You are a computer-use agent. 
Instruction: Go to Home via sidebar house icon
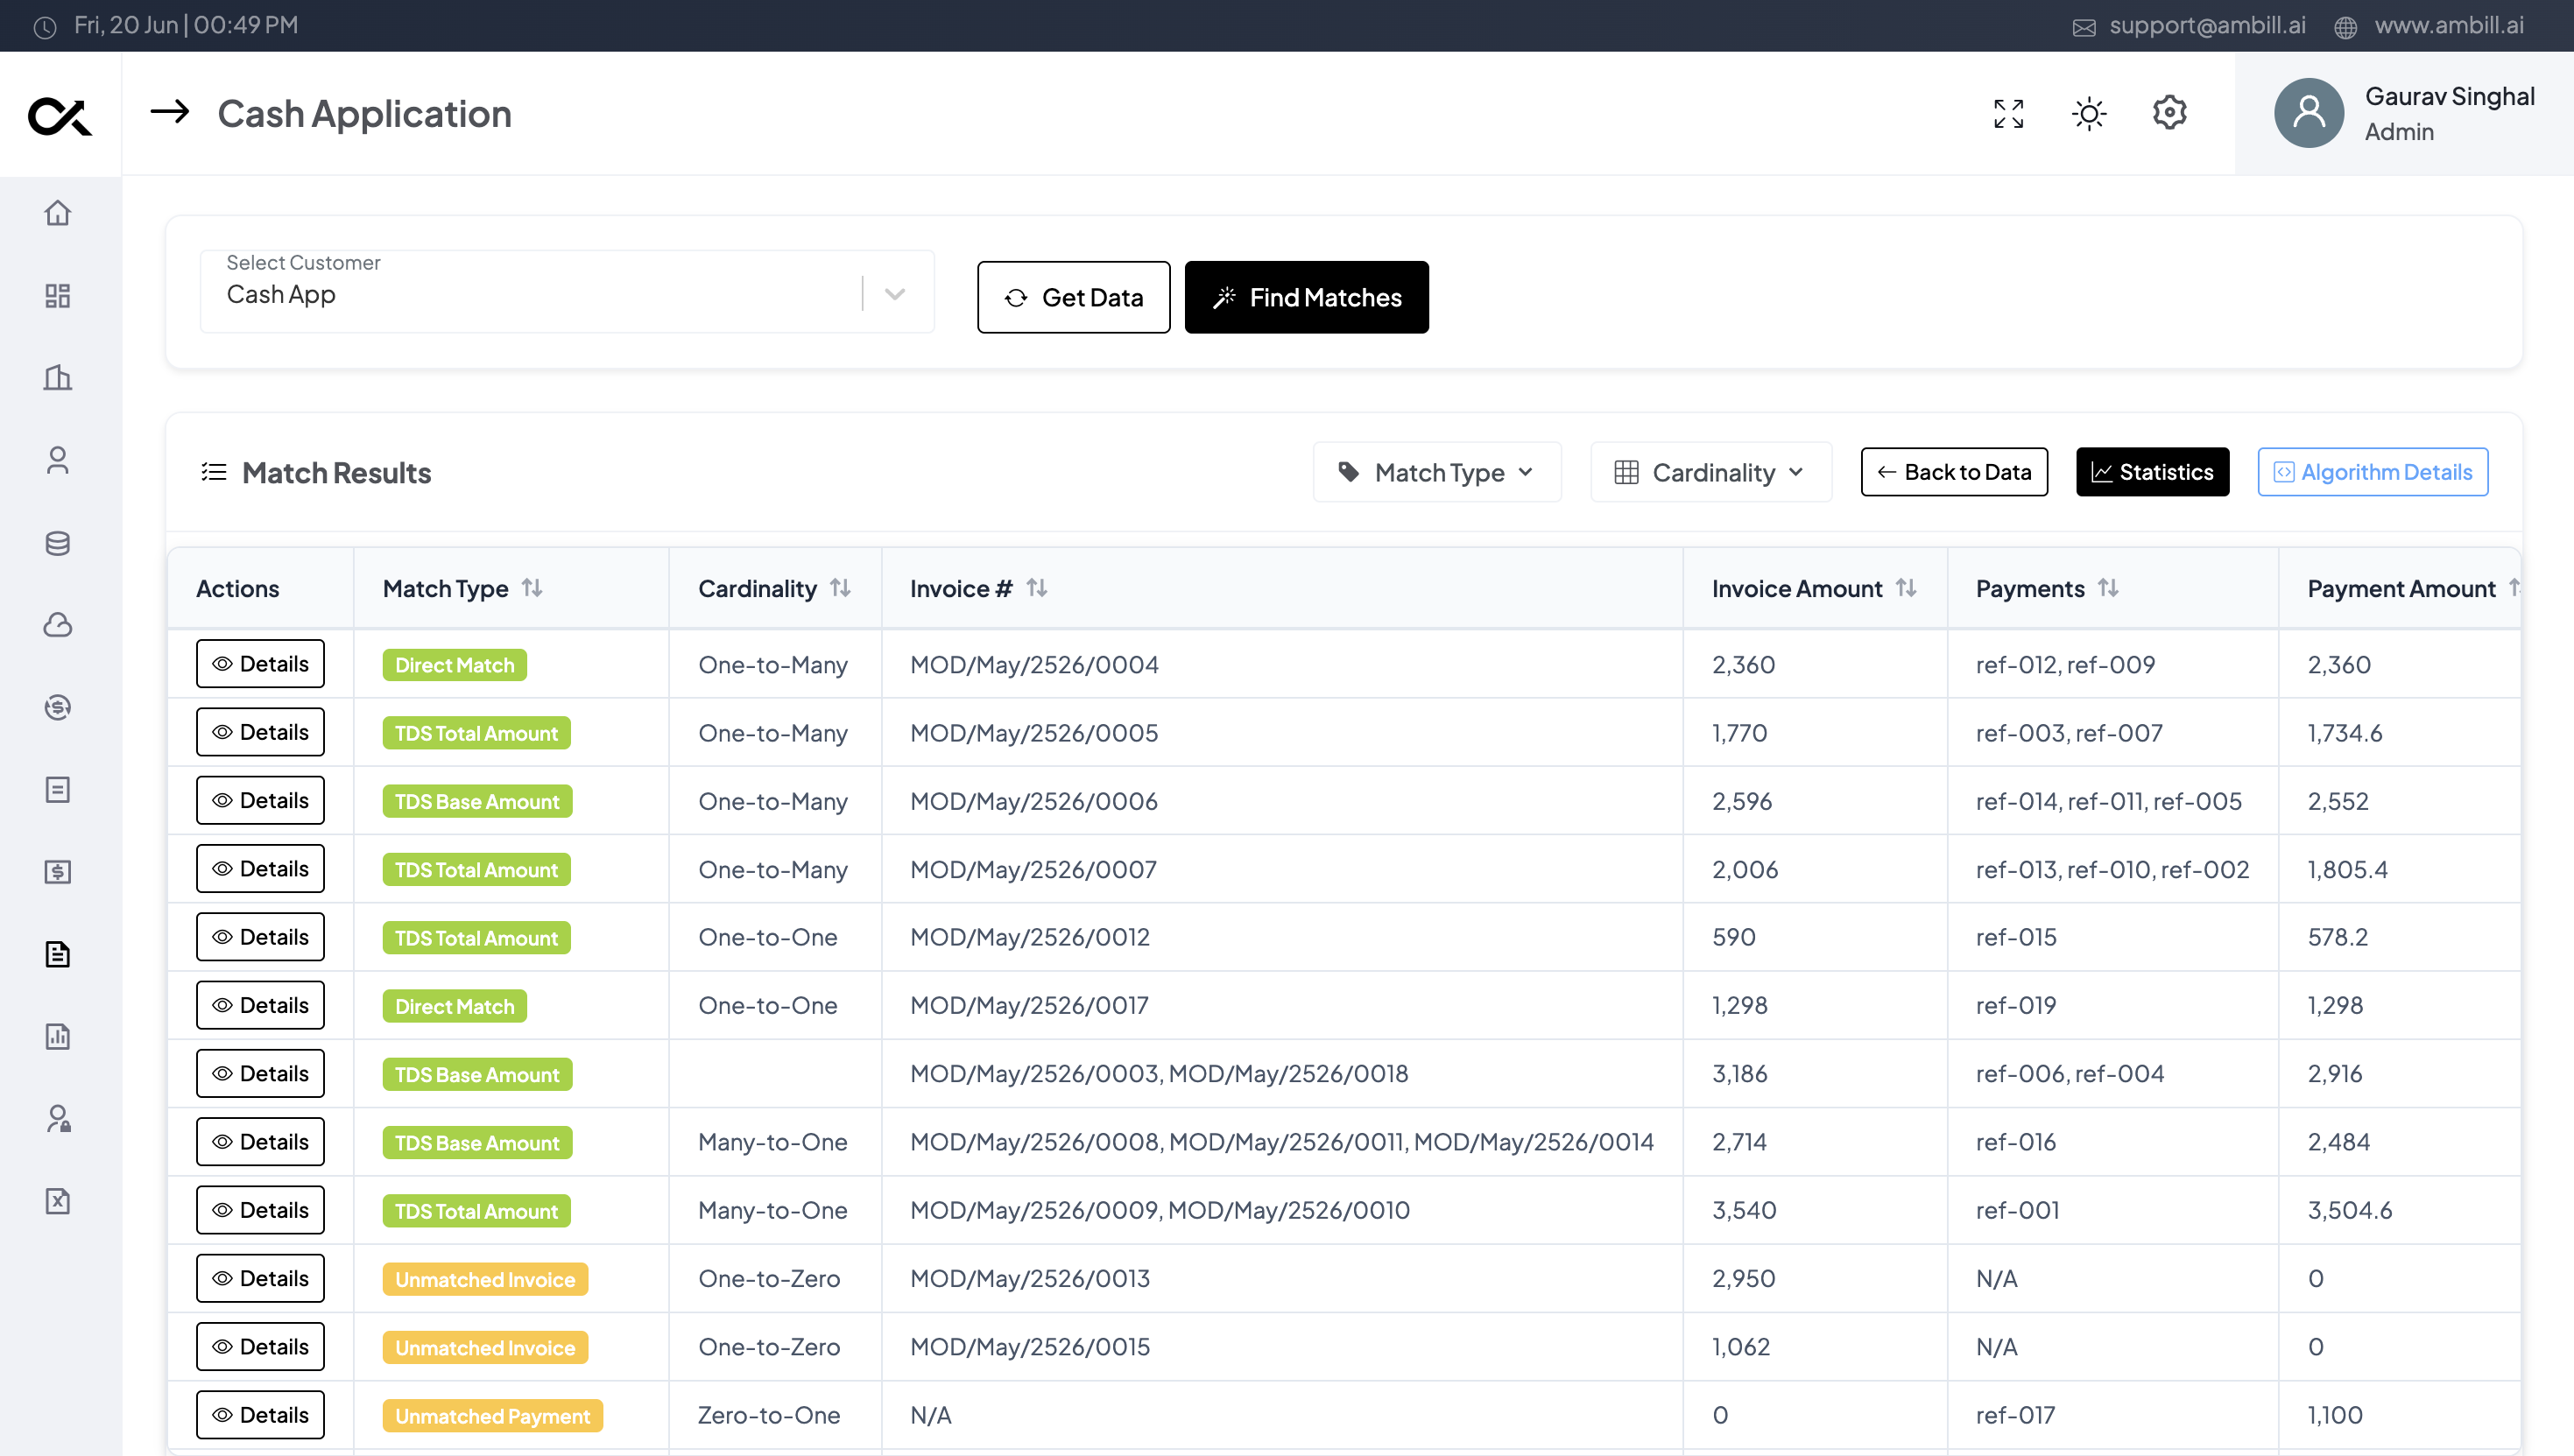pyautogui.click(x=58, y=213)
